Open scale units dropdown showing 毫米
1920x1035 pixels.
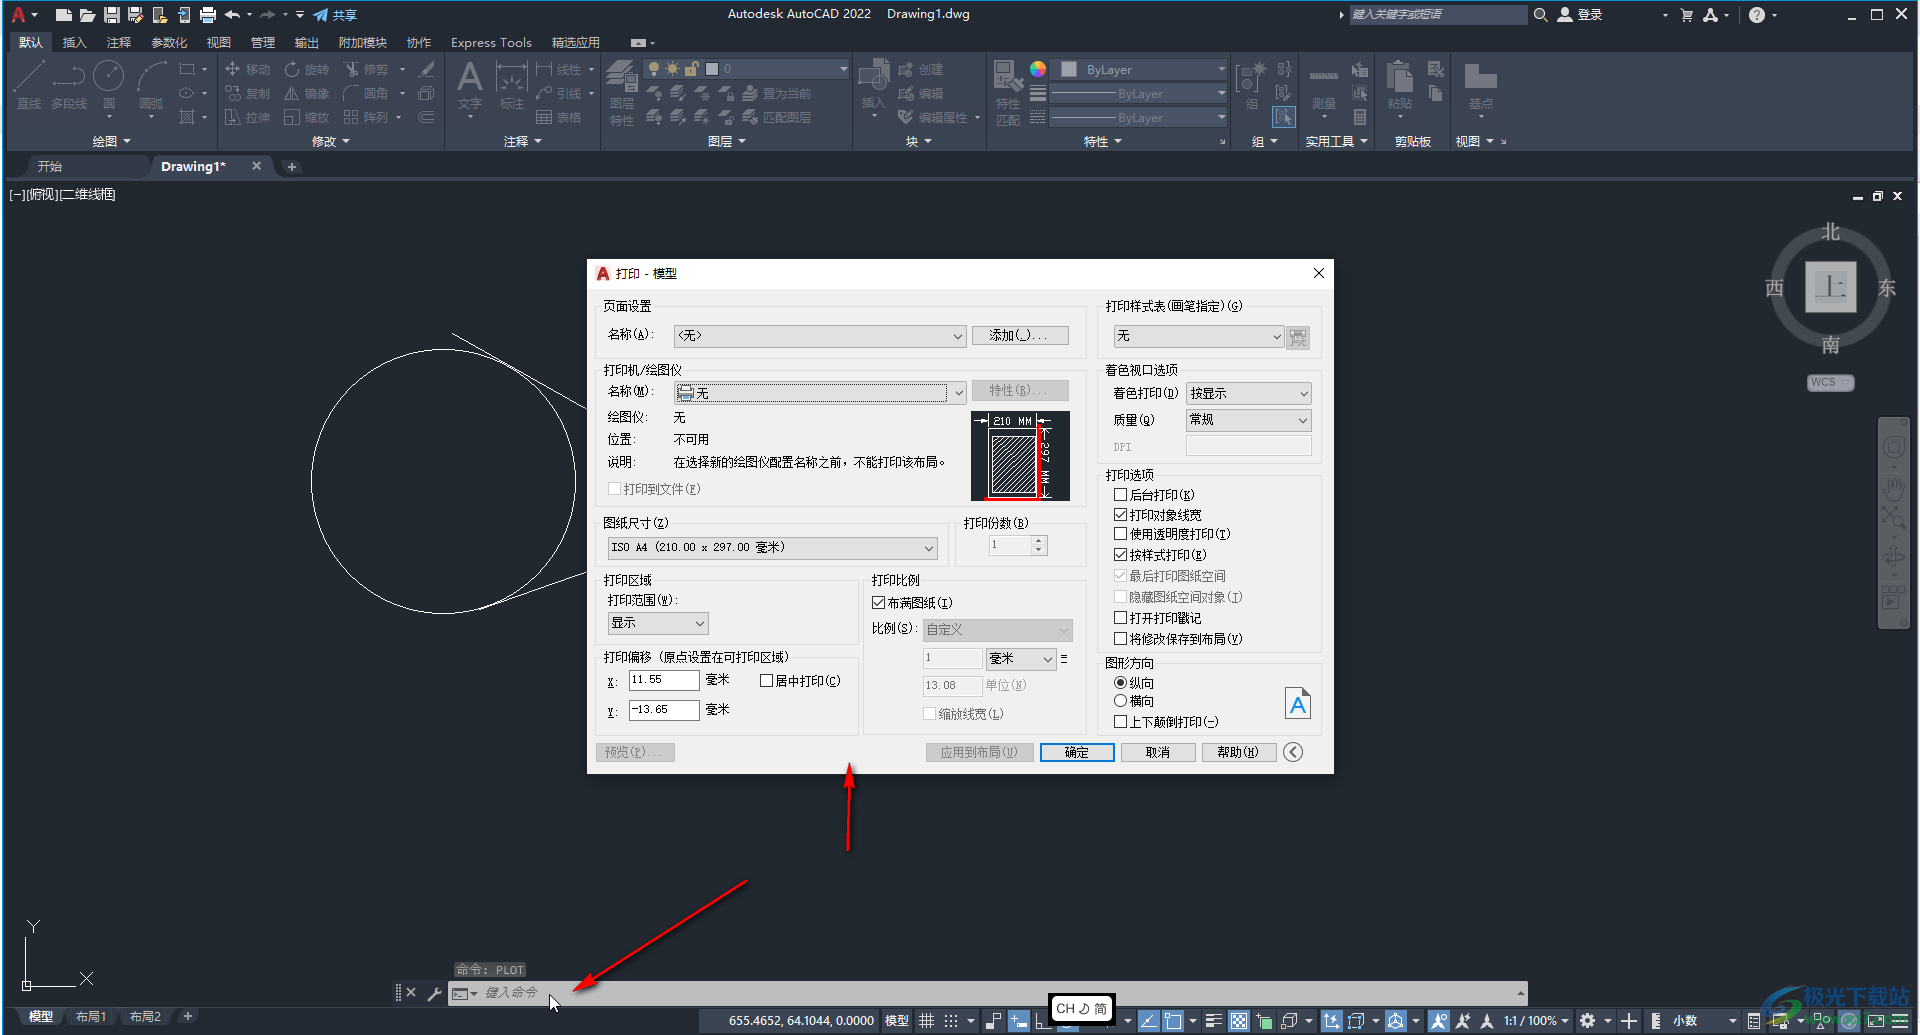[x=1021, y=659]
